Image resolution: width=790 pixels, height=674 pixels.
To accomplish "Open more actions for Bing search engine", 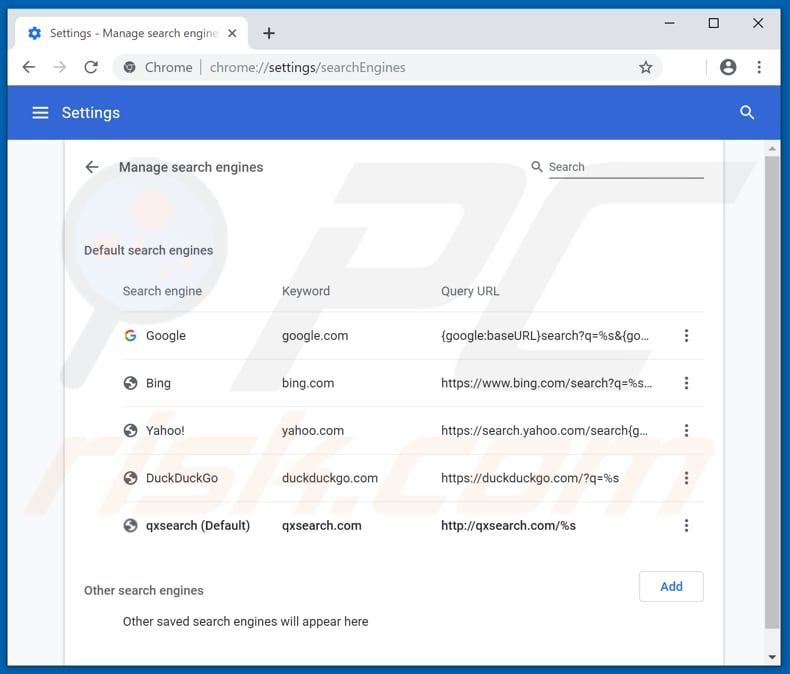I will click(686, 383).
